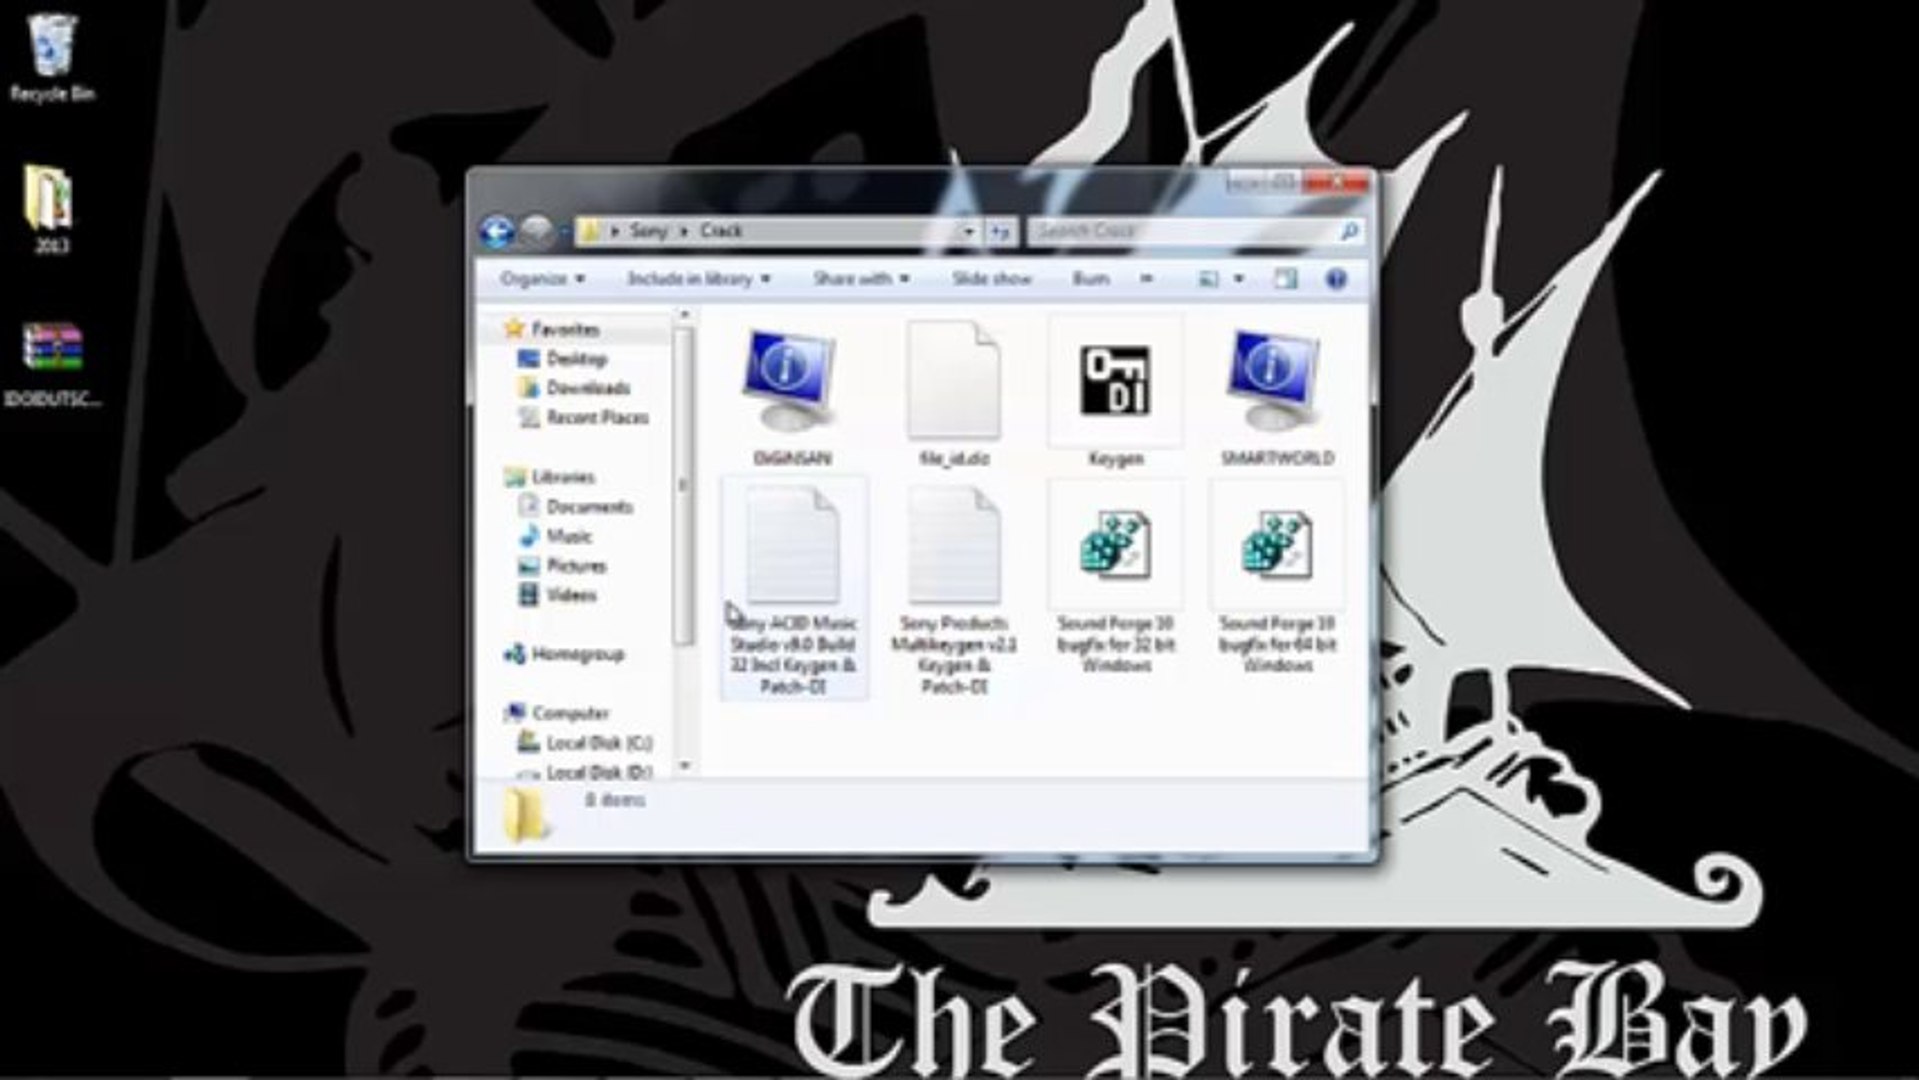Screen dimensions: 1919x1080
Task: Toggle the preview pane icon
Action: [1285, 279]
